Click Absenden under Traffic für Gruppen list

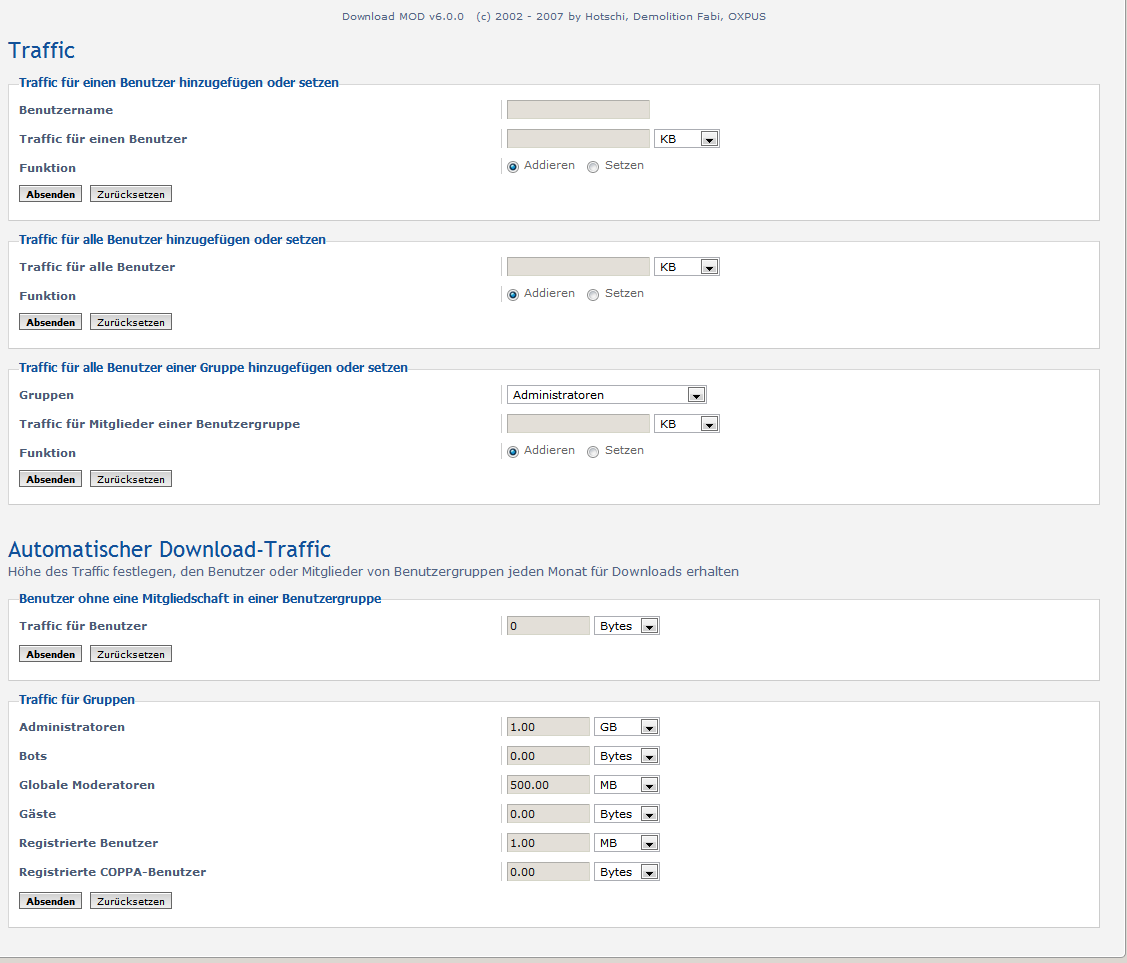click(x=50, y=901)
